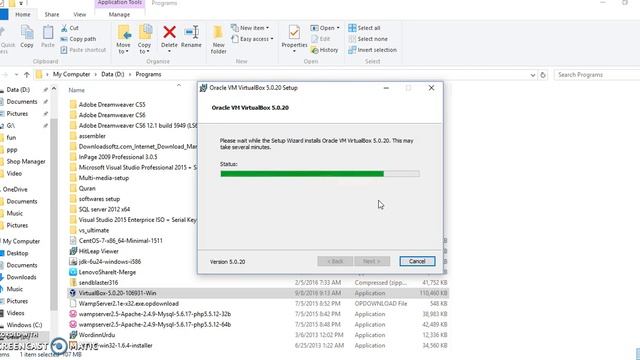The height and width of the screenshot is (360, 640).
Task: Click the Name column header
Action: coord(77,90)
